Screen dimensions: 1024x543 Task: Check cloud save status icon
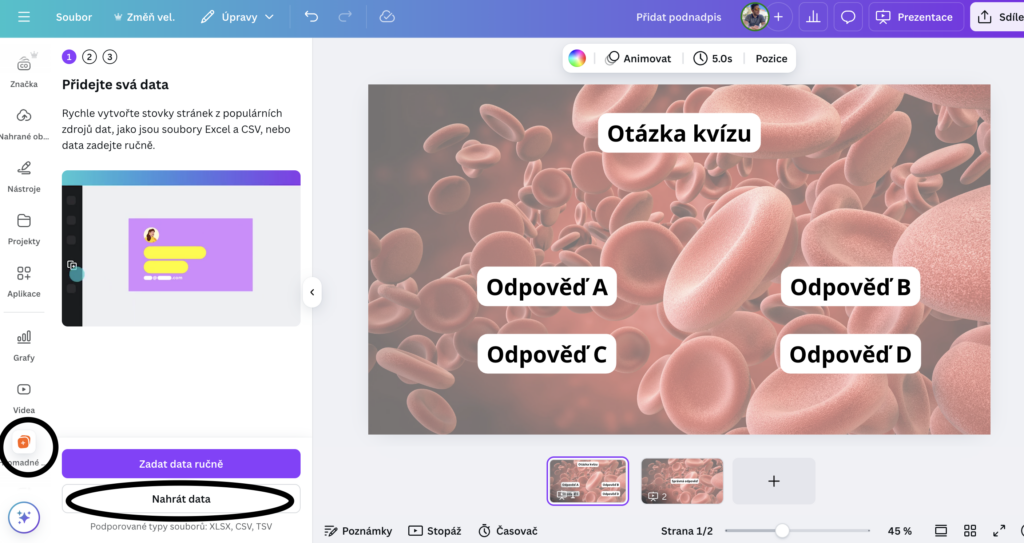pyautogui.click(x=387, y=17)
